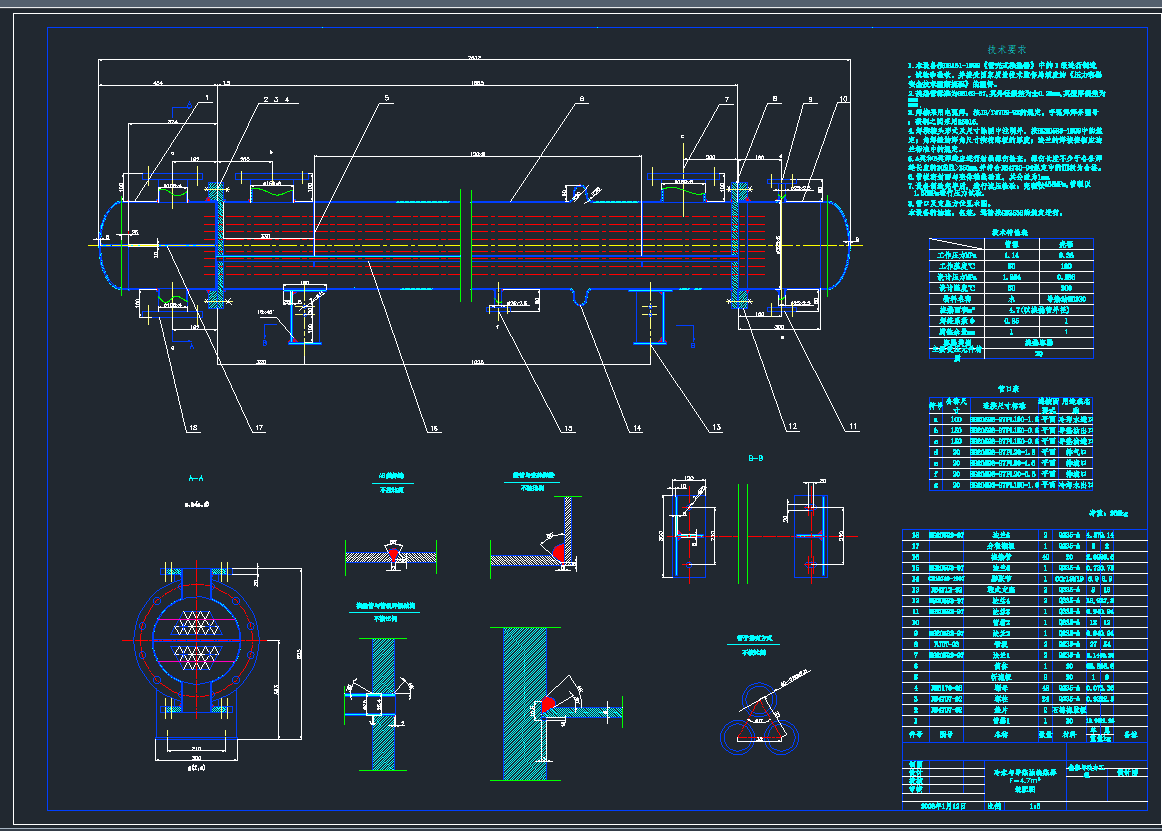Click the technical characteristics table header row
Viewport: 1162px width, 831px height.
pos(1011,241)
